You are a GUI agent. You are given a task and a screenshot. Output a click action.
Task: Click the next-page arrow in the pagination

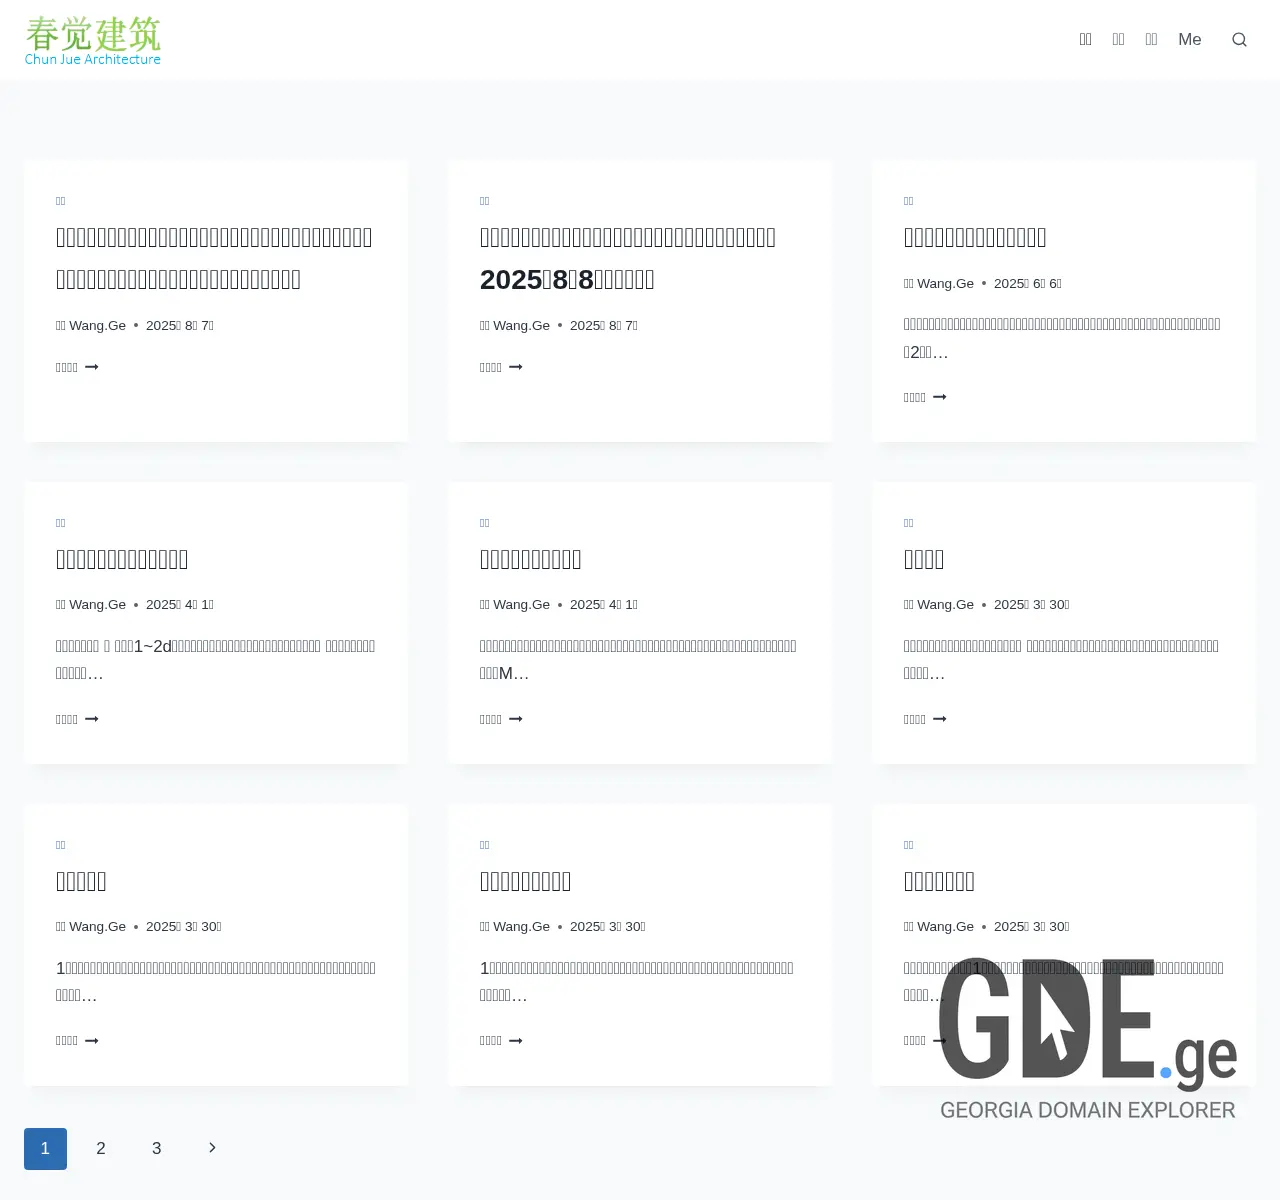pos(211,1148)
